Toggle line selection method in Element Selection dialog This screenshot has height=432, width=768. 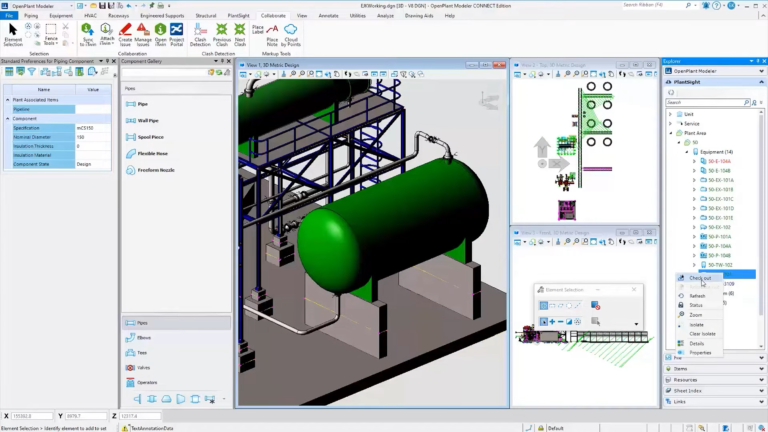pos(577,306)
